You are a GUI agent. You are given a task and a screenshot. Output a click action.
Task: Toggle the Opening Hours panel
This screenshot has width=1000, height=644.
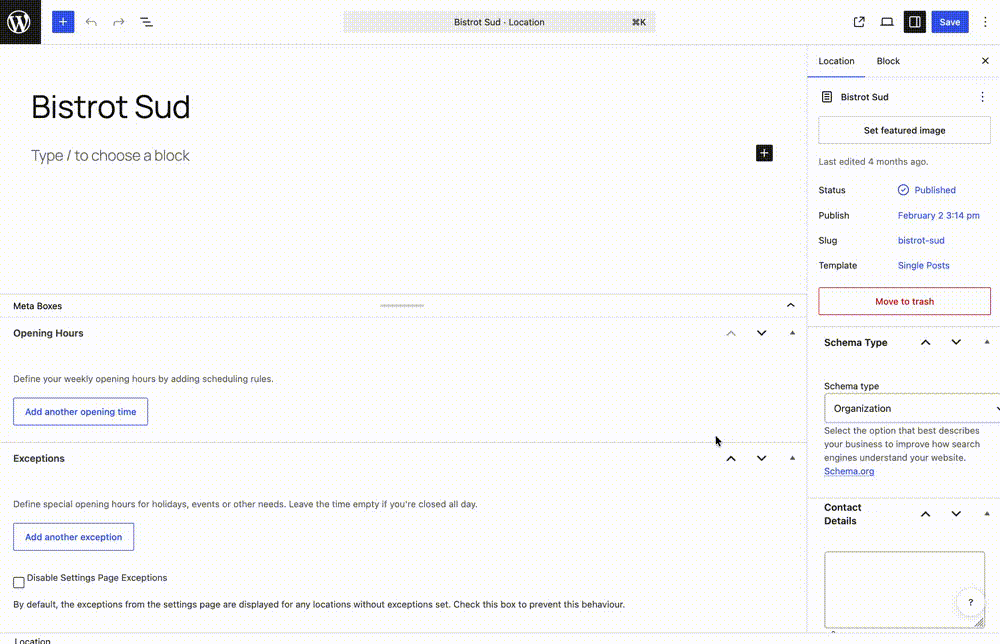pyautogui.click(x=793, y=333)
